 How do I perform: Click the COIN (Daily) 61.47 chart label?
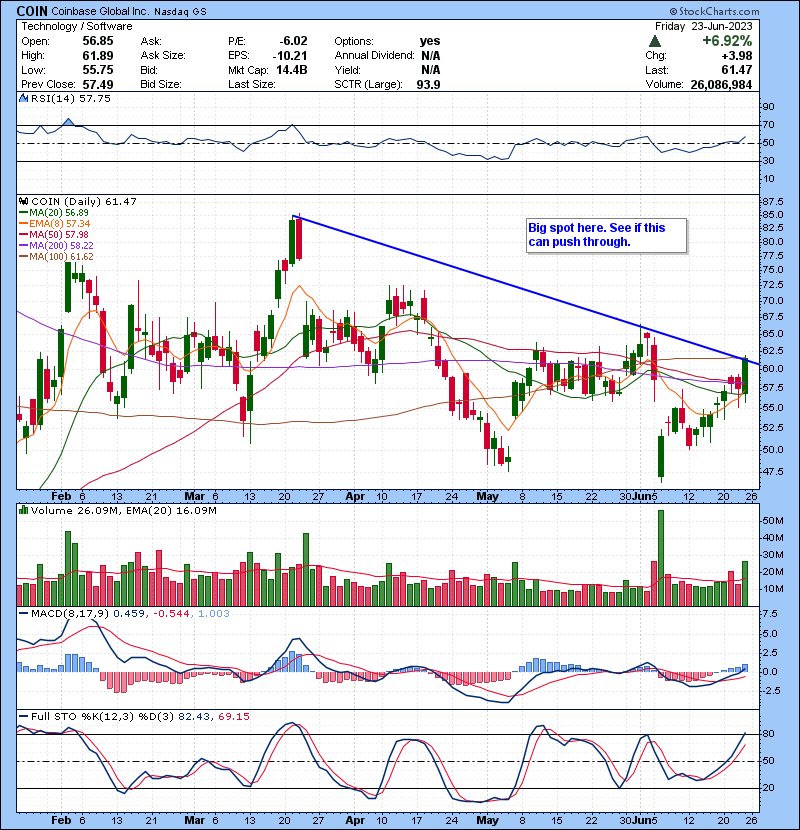84,201
